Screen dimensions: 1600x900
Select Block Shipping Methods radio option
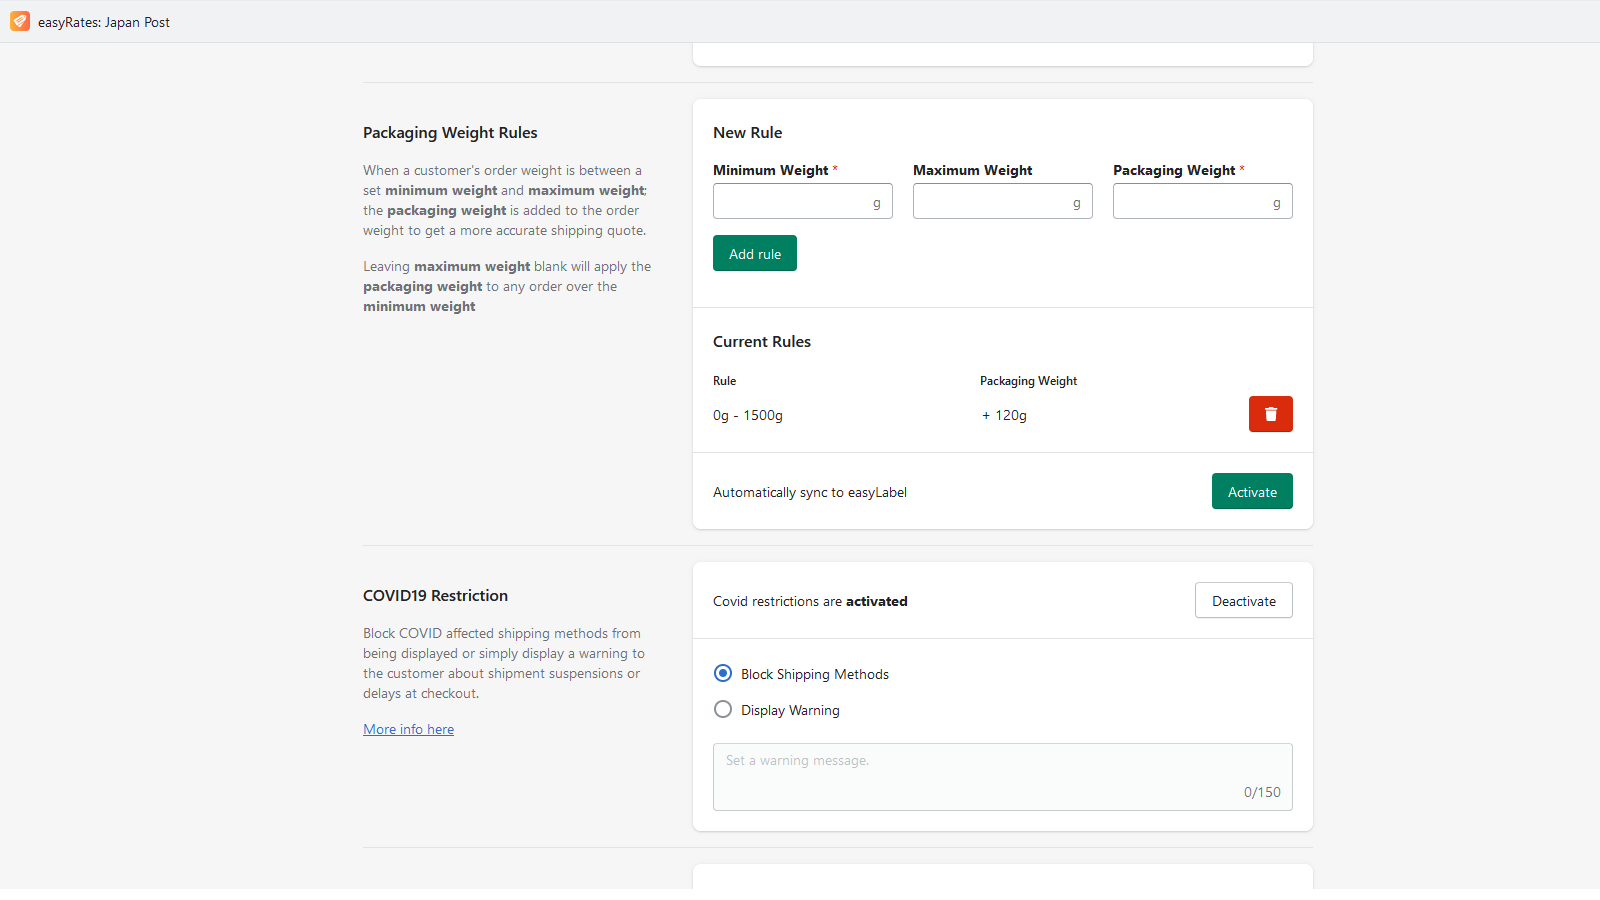(x=723, y=673)
